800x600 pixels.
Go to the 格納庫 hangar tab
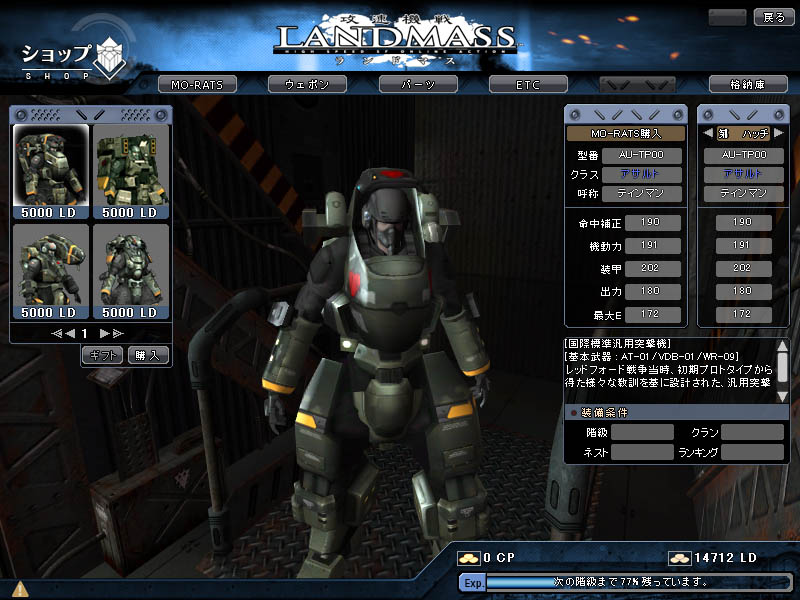coord(748,84)
